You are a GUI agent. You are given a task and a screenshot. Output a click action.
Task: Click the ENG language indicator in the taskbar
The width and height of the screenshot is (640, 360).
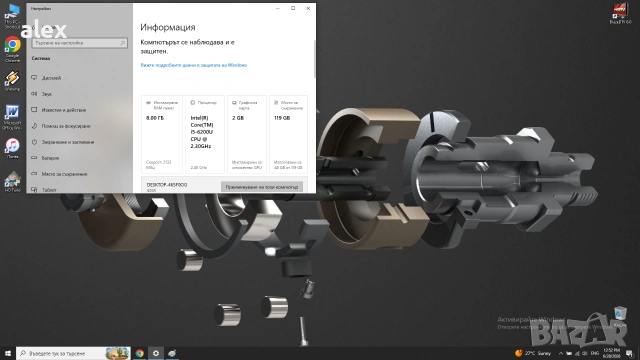[x=595, y=353]
